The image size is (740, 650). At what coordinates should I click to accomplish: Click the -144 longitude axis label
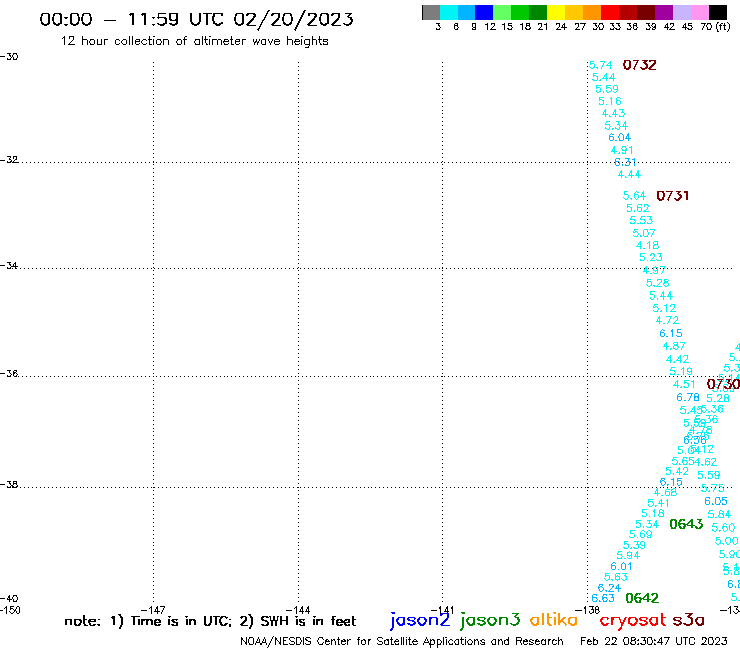(298, 610)
